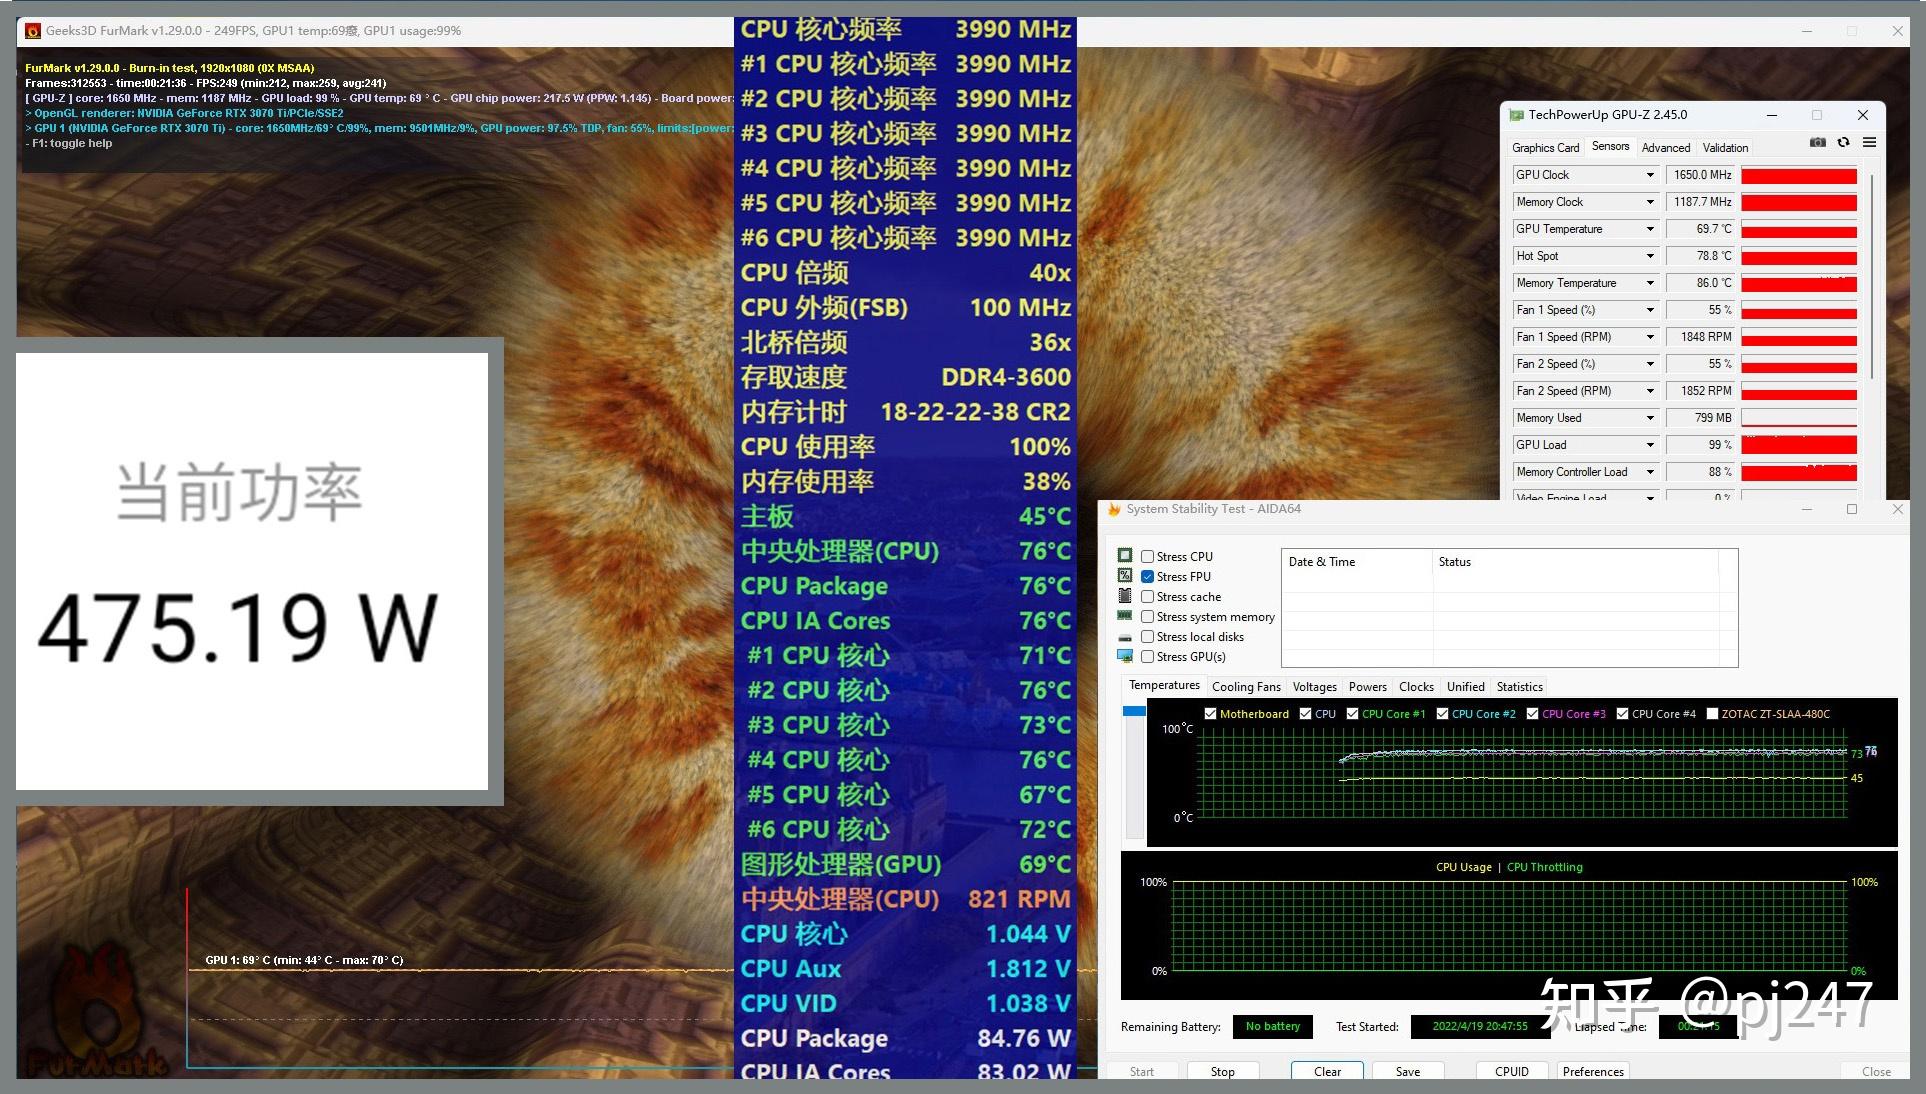Switch to the Graphics Card tab
The width and height of the screenshot is (1926, 1094).
point(1546,147)
